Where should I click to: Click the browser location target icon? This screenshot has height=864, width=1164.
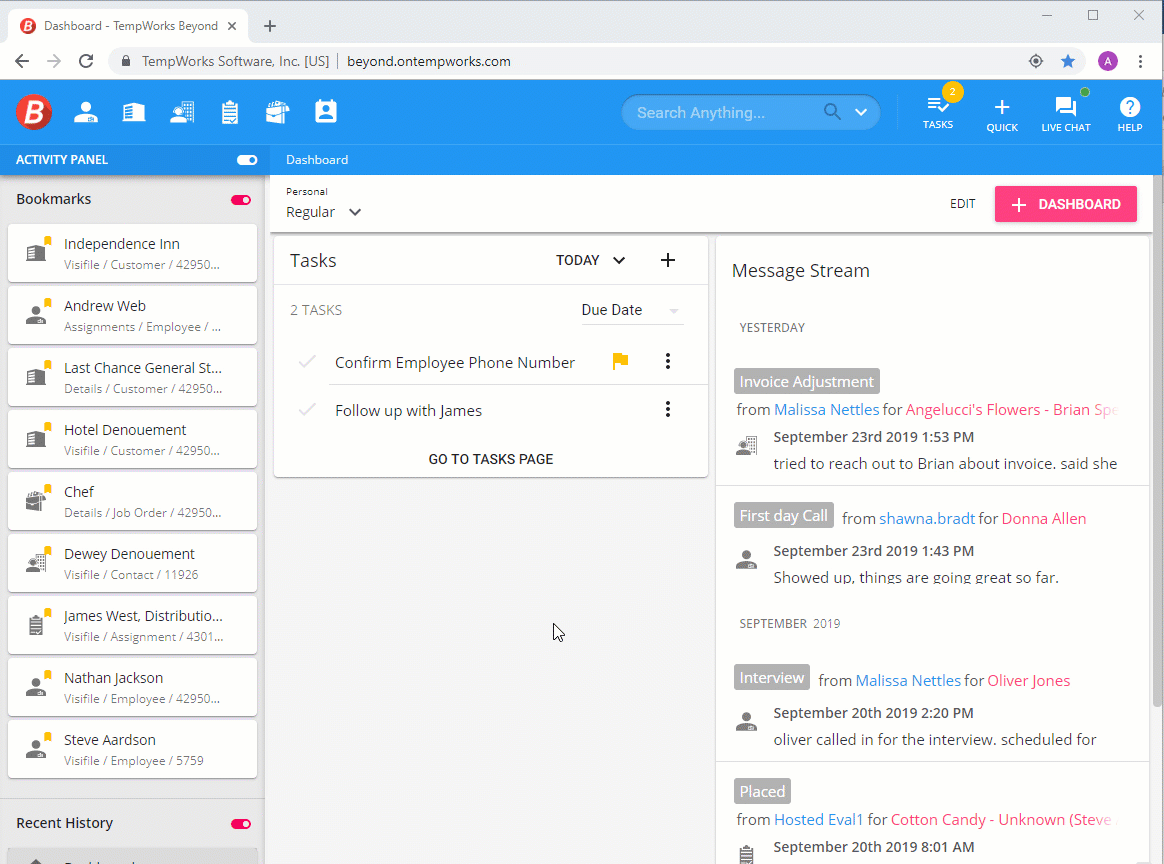click(x=1036, y=61)
